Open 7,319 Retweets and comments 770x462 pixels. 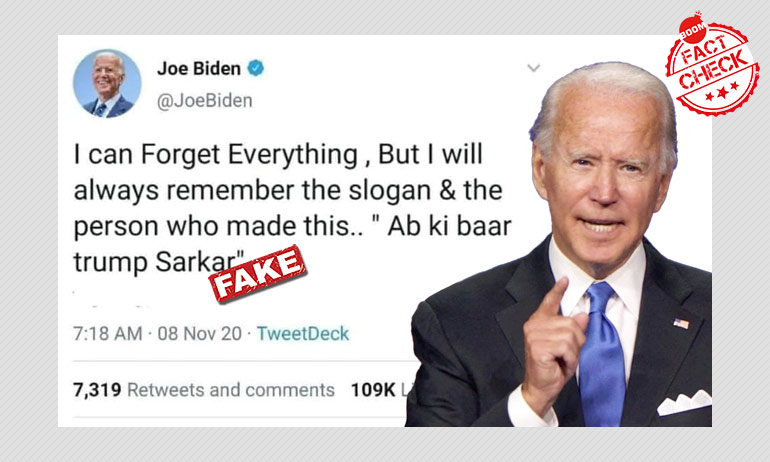click(x=204, y=390)
